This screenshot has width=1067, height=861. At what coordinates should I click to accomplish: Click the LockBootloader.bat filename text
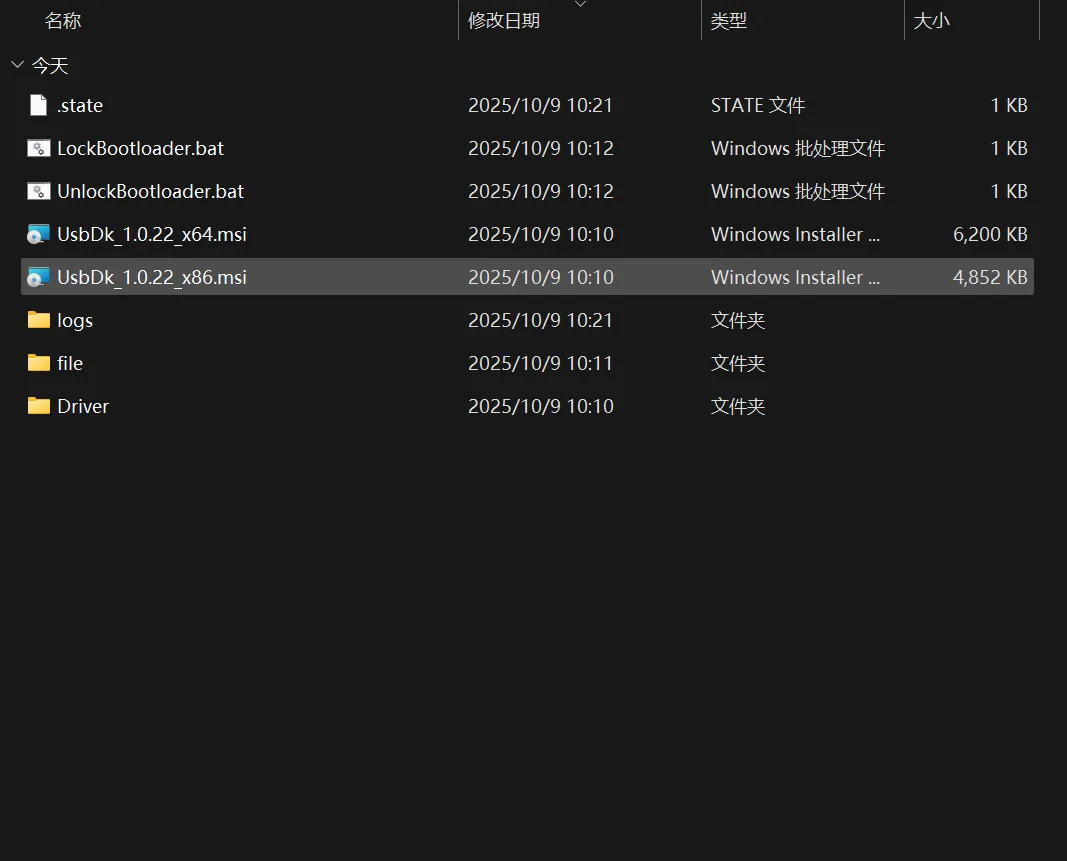pyautogui.click(x=140, y=148)
